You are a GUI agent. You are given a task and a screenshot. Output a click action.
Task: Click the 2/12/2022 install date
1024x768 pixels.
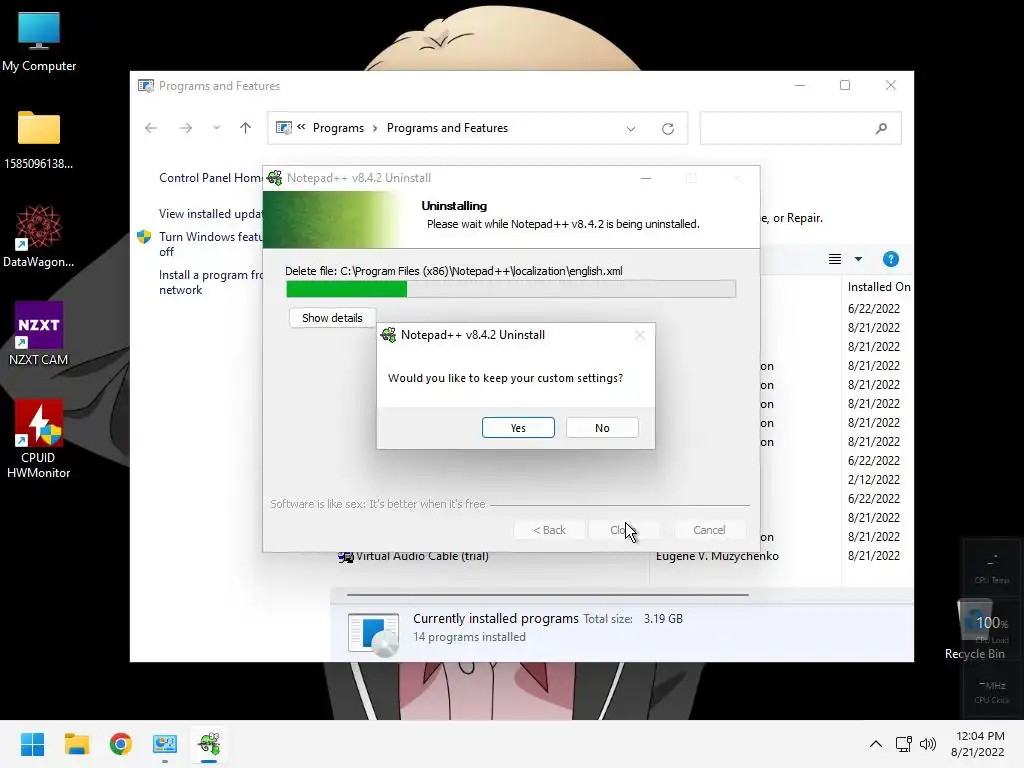[x=874, y=479]
